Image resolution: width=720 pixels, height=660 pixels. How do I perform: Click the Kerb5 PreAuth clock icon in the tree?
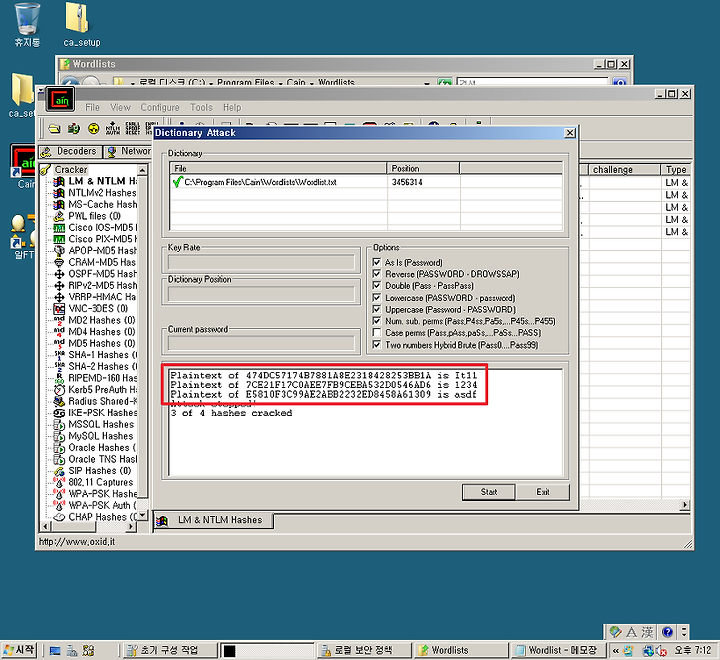(x=59, y=389)
